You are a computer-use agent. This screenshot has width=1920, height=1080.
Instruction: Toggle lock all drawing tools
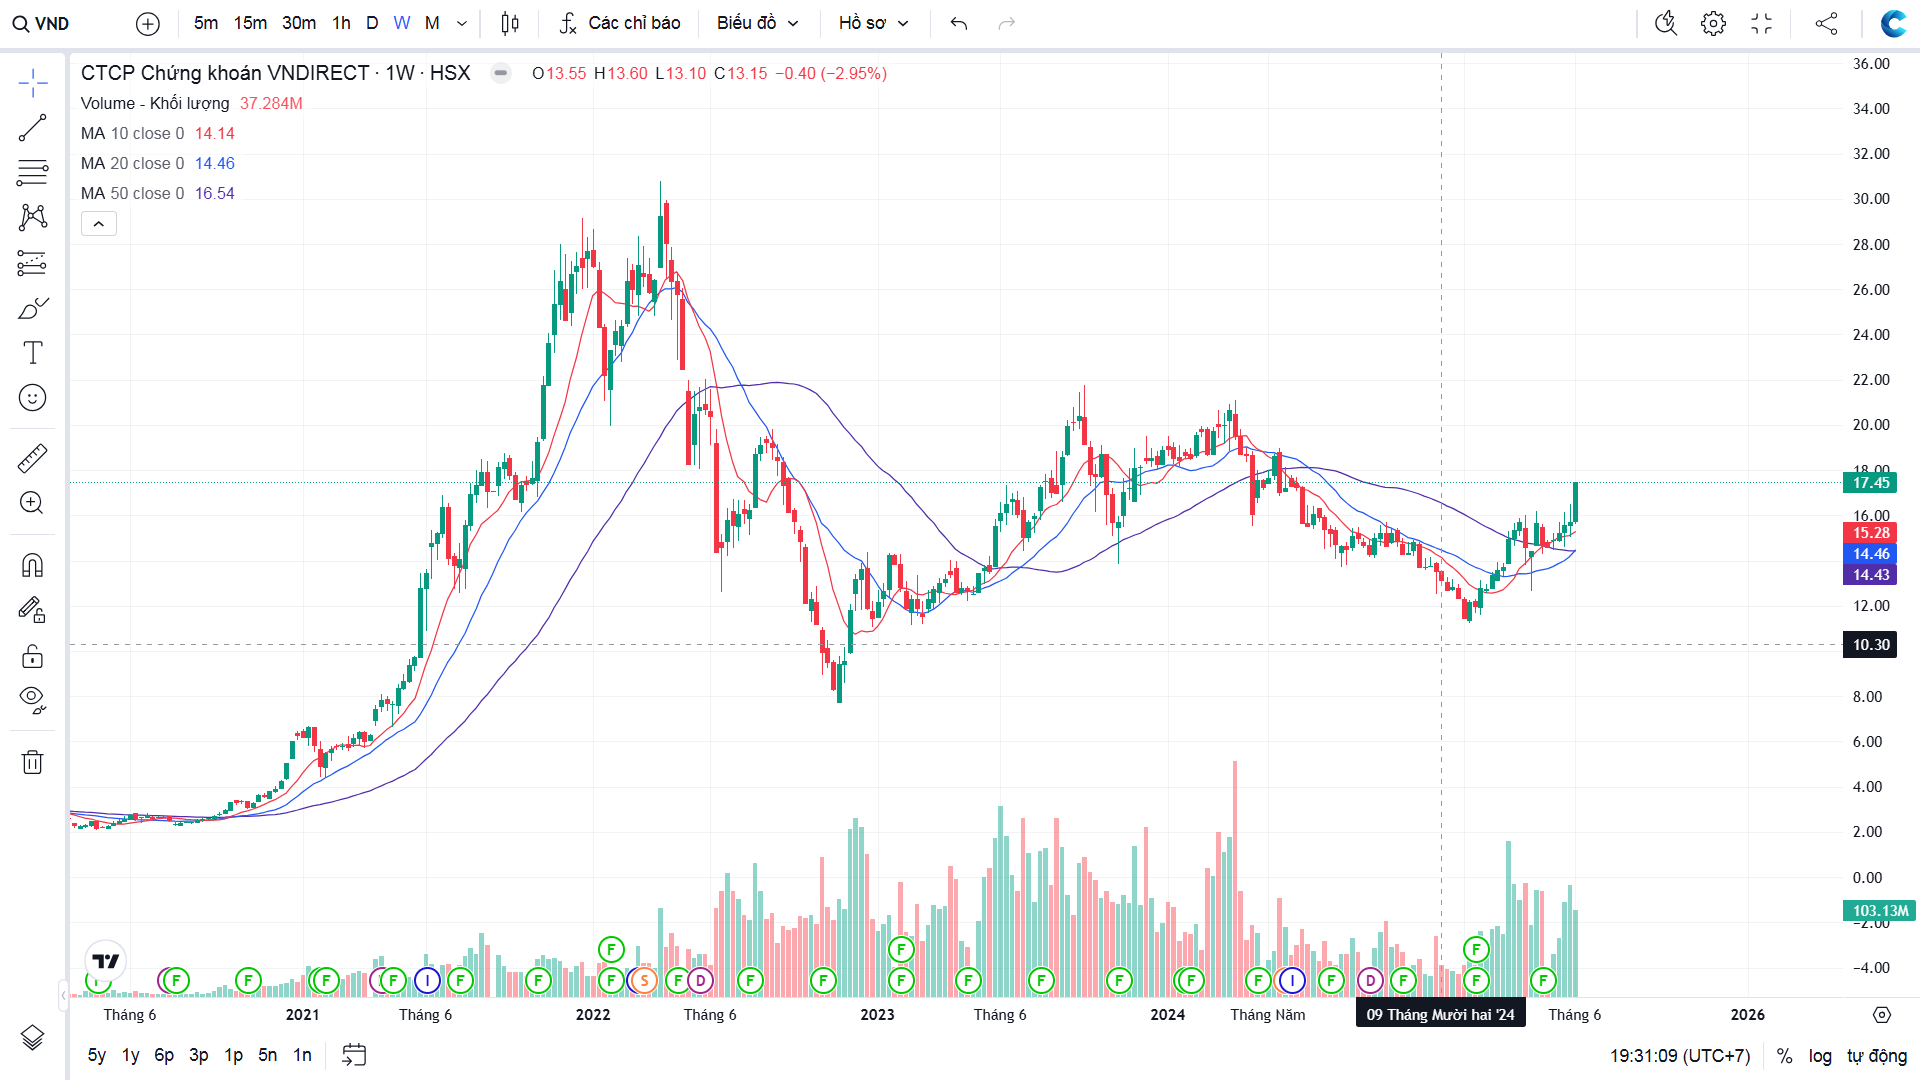[32, 656]
